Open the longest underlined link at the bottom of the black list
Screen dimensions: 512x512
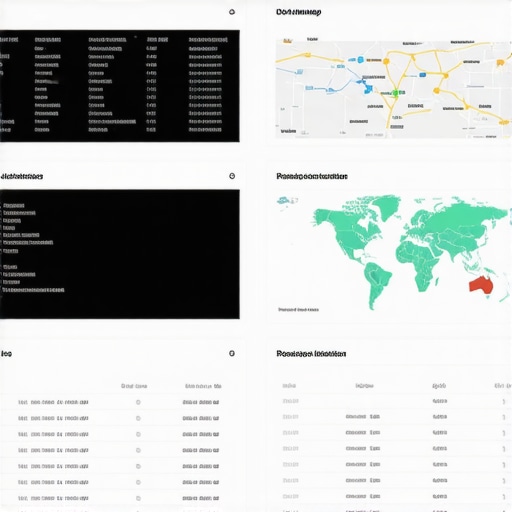click(x=33, y=290)
